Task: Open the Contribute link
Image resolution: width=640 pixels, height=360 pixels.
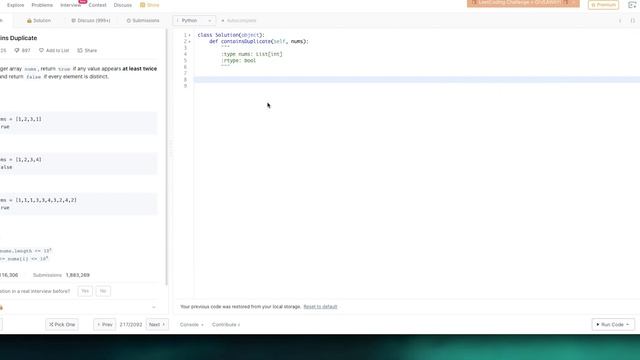Action: [x=226, y=324]
